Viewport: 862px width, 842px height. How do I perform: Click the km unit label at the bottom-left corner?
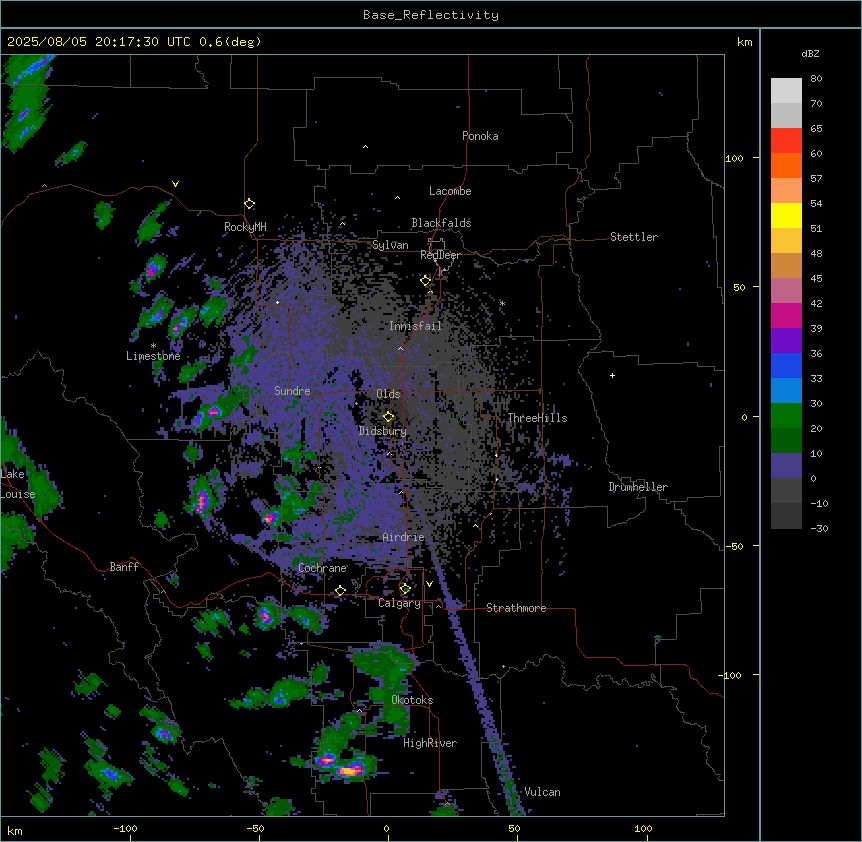pyautogui.click(x=15, y=831)
